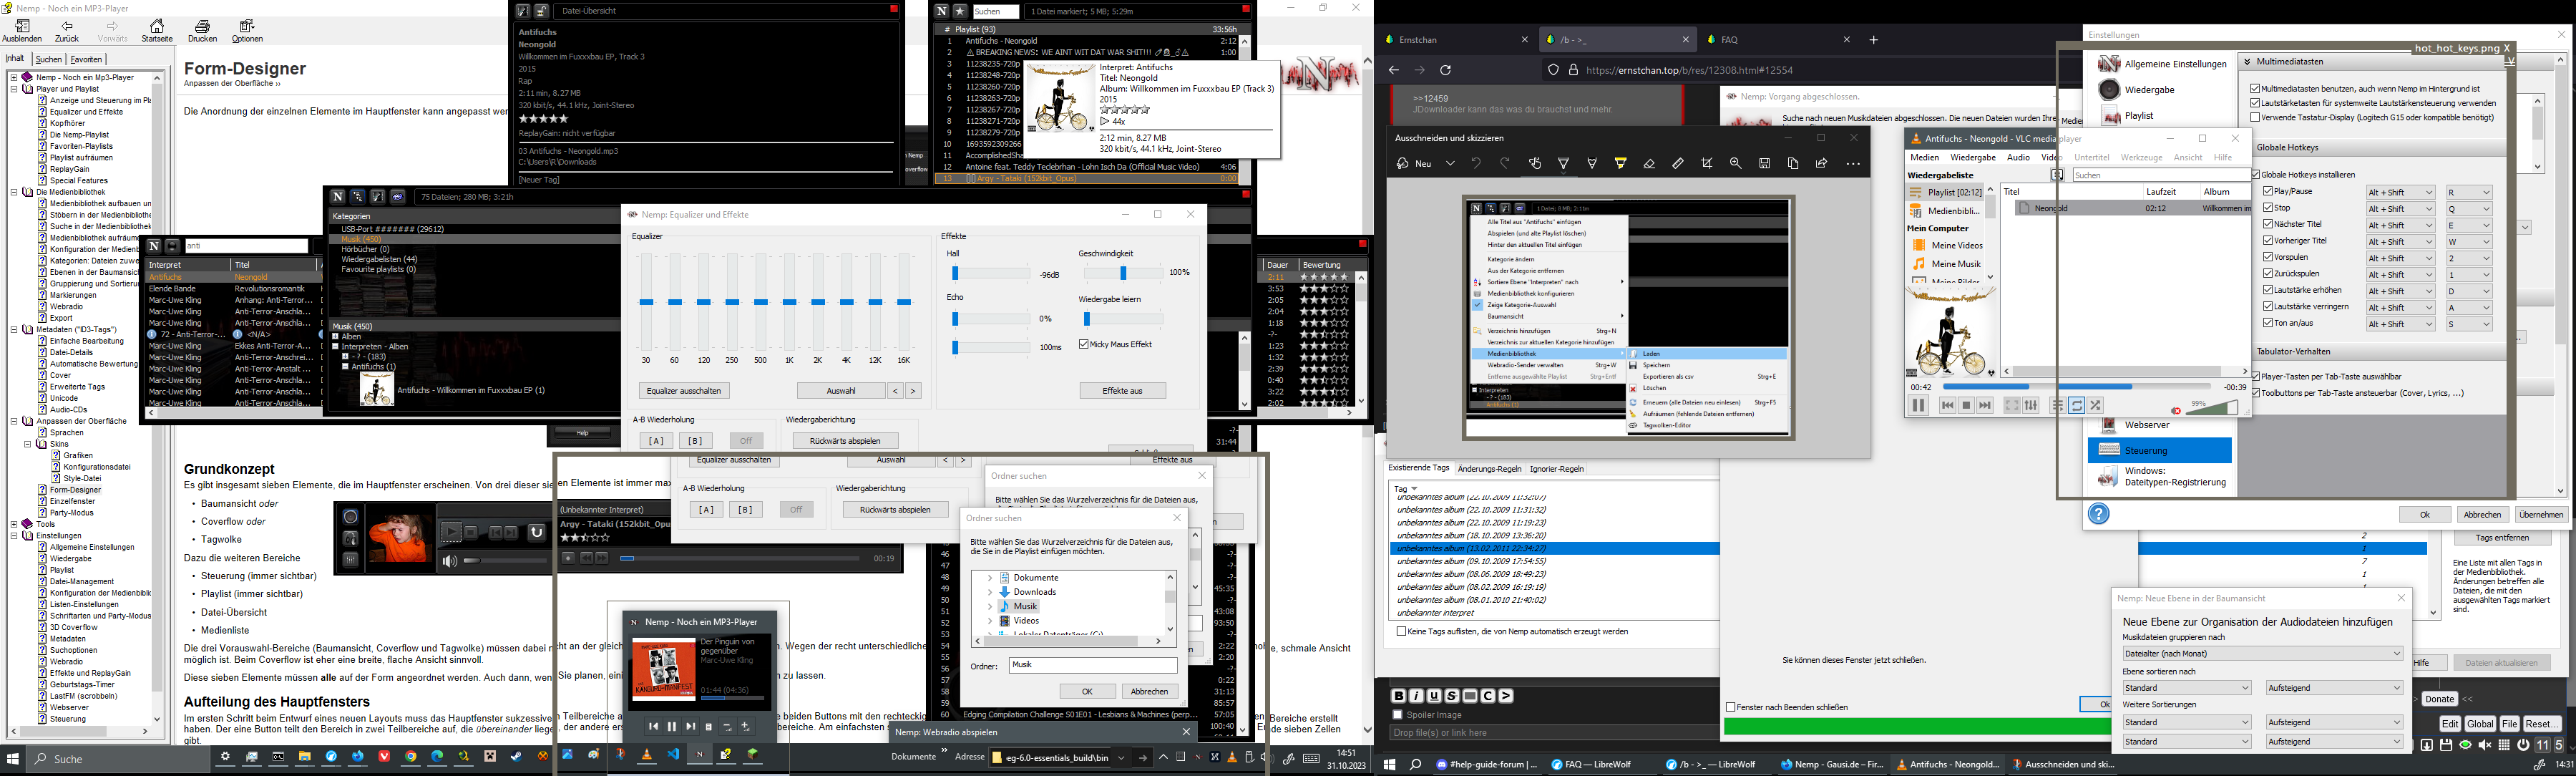The image size is (2576, 776).
Task: Mute VLC via the speaker icon
Action: click(x=2176, y=410)
